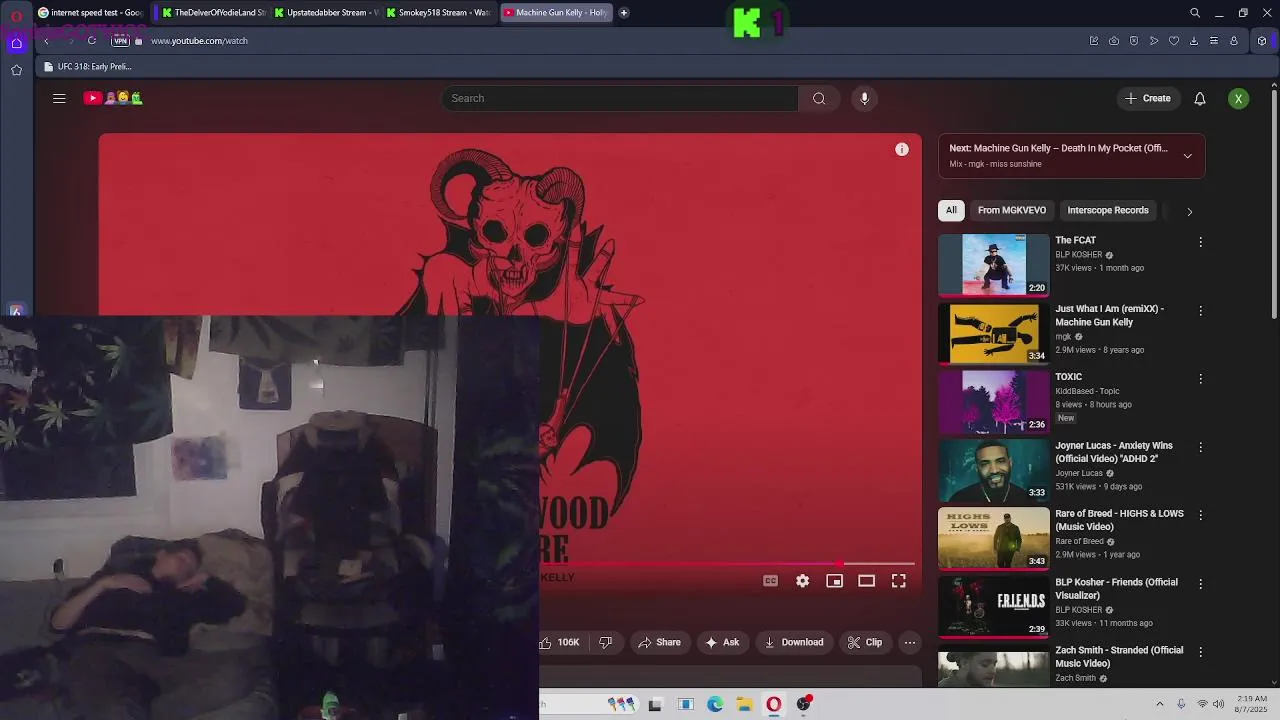Open OBS Studio from taskbar
Viewport: 1280px width, 720px height.
[x=803, y=704]
